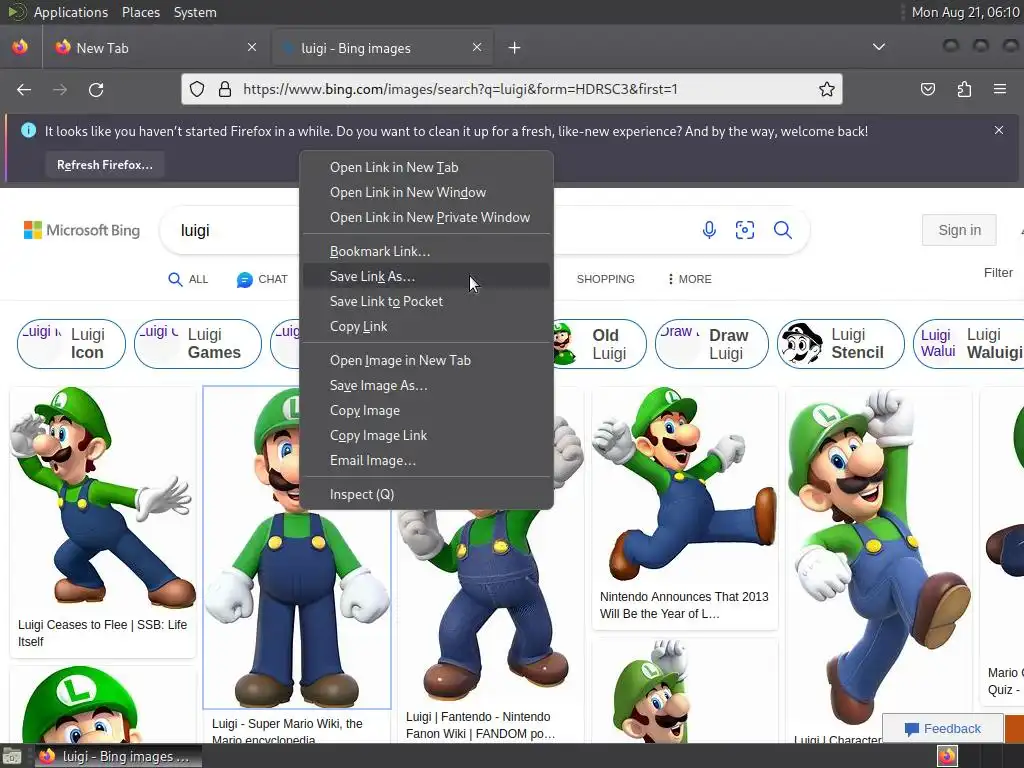Open the Firefox hamburger application menu
The width and height of the screenshot is (1024, 768).
1000,89
